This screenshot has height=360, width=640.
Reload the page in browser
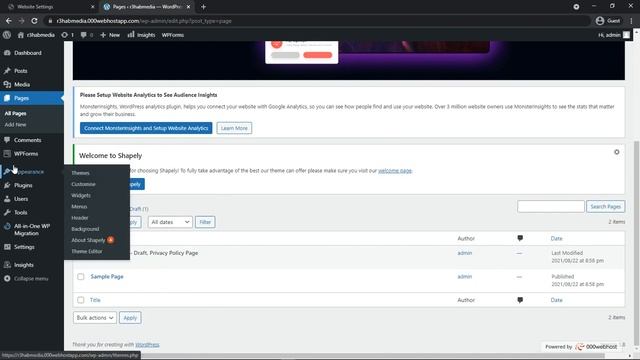(x=34, y=21)
